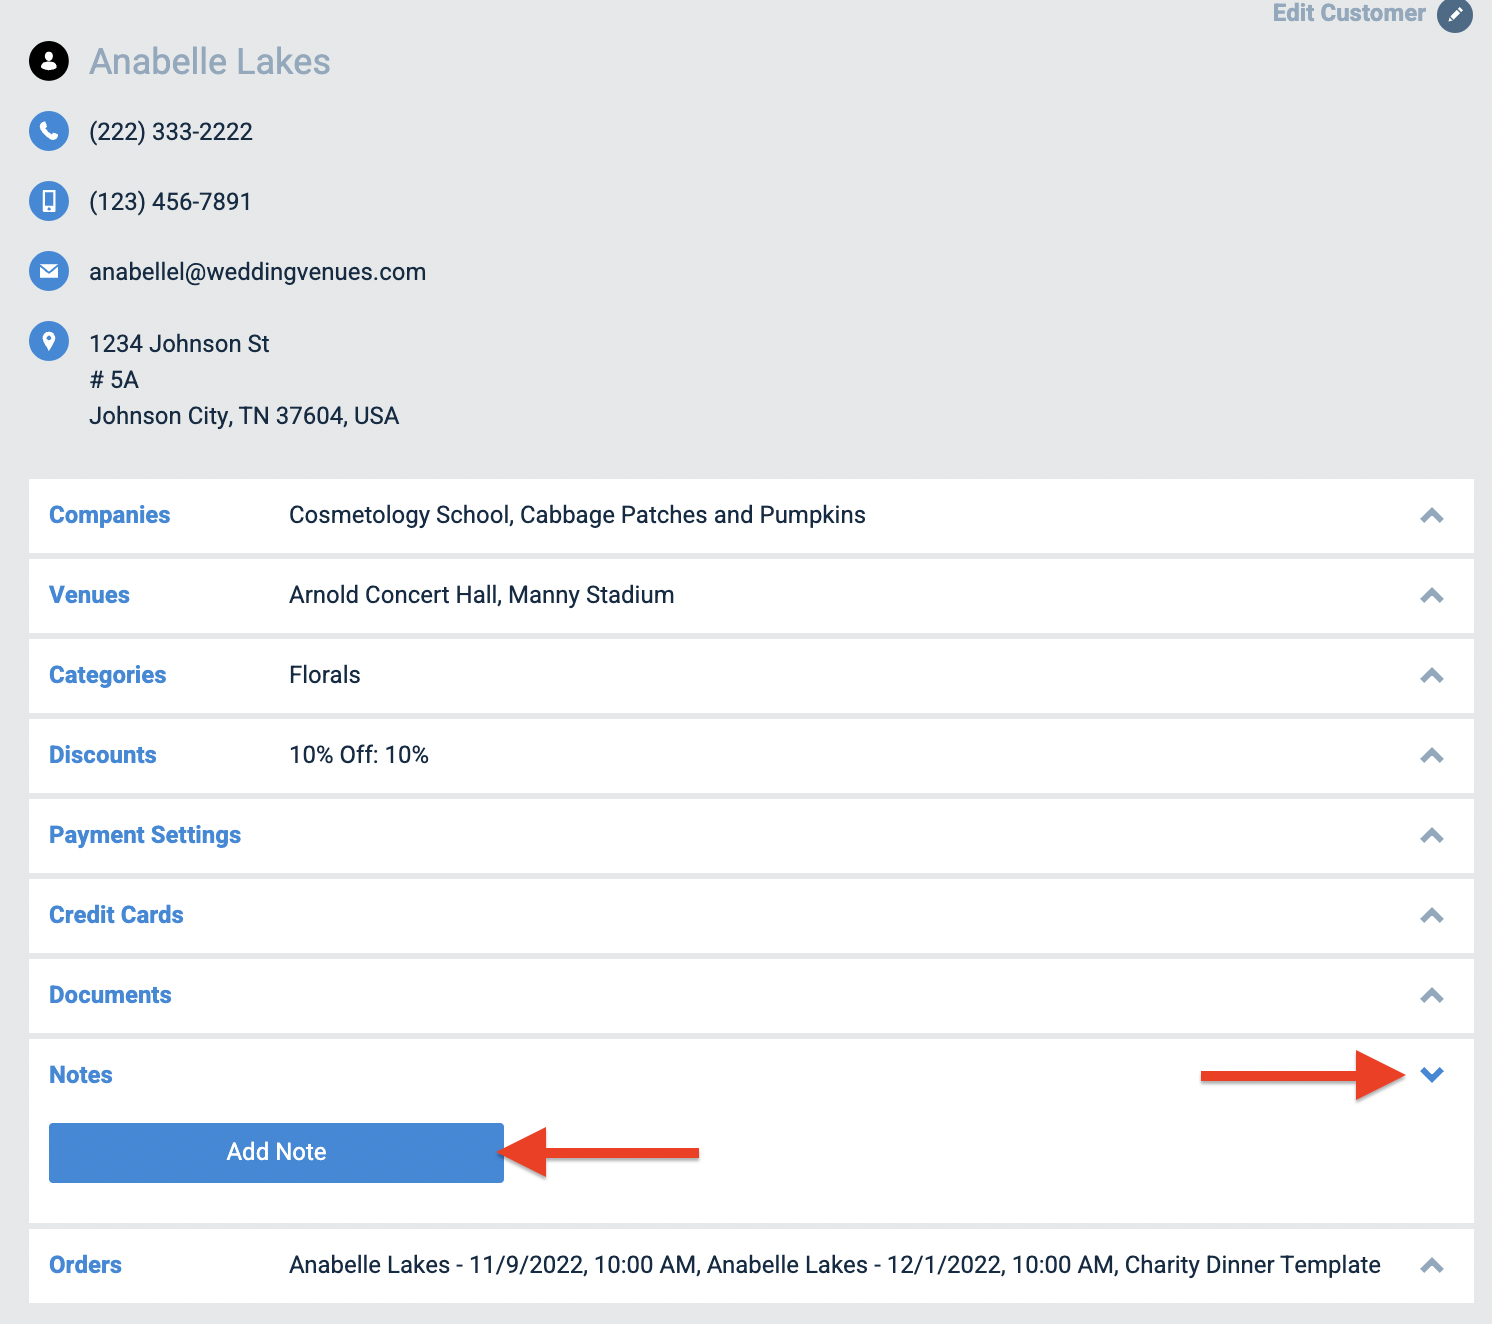
Task: Click the Edit Customer pencil icon
Action: coord(1454,15)
